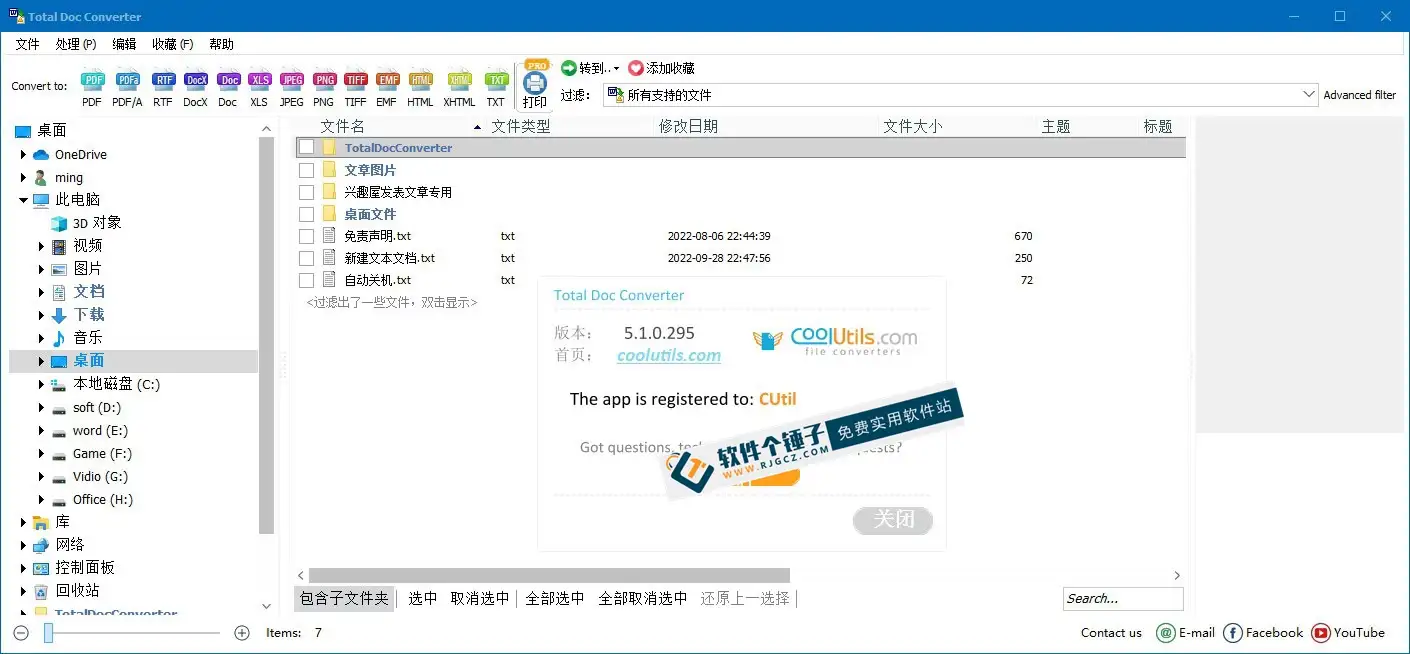Sort by the 文件名 column header

(342, 126)
